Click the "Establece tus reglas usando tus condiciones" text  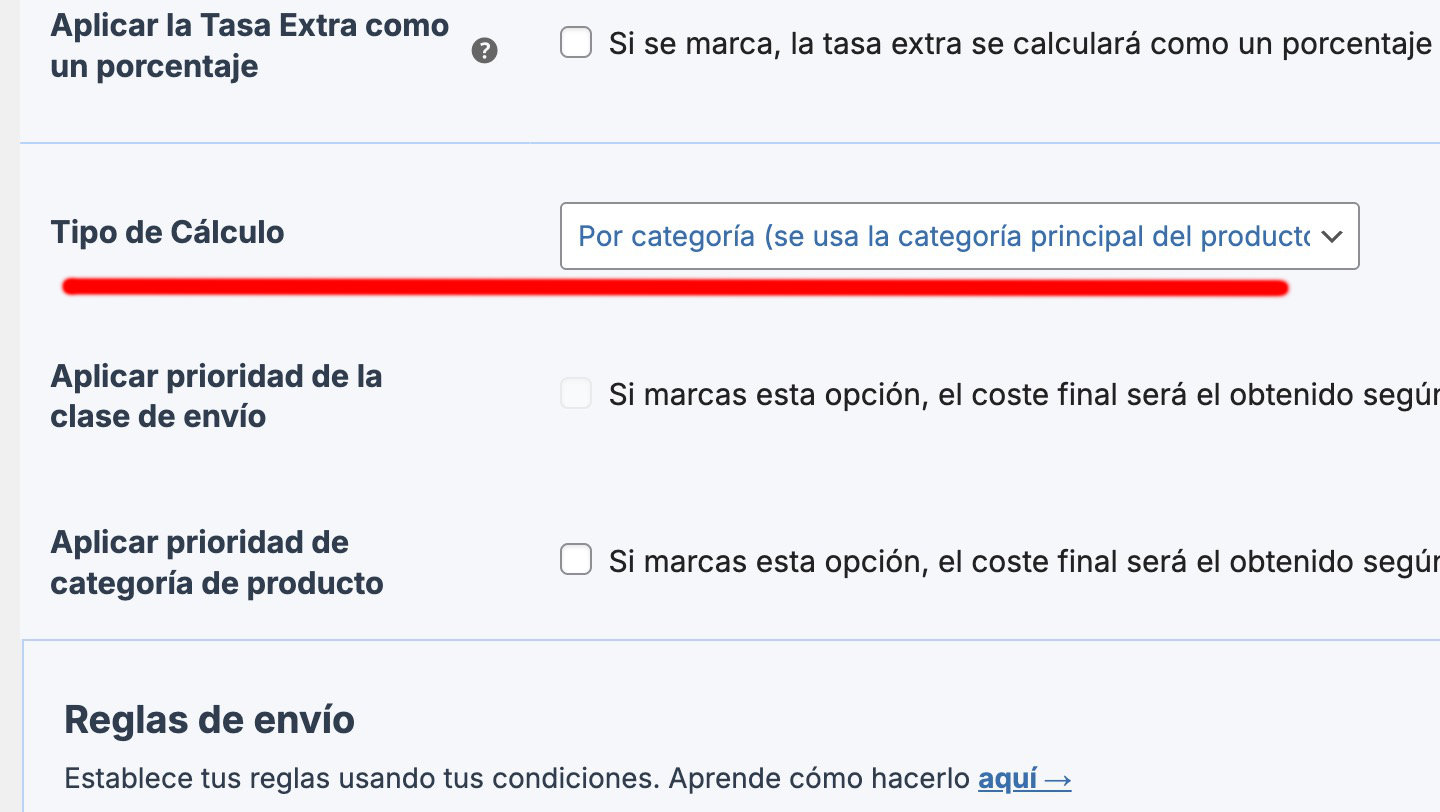click(x=361, y=778)
